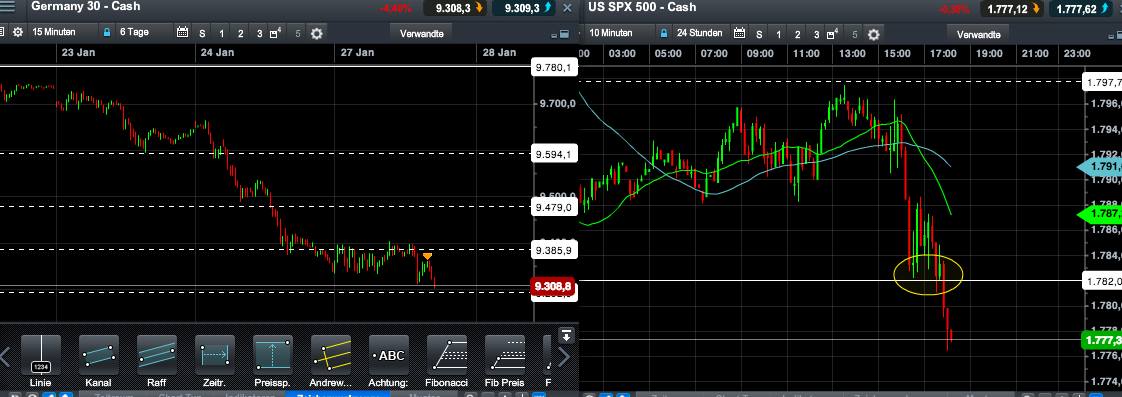Image resolution: width=1122 pixels, height=397 pixels.
Task: Switch Germany 30 chart to layout 2
Action: coord(240,34)
